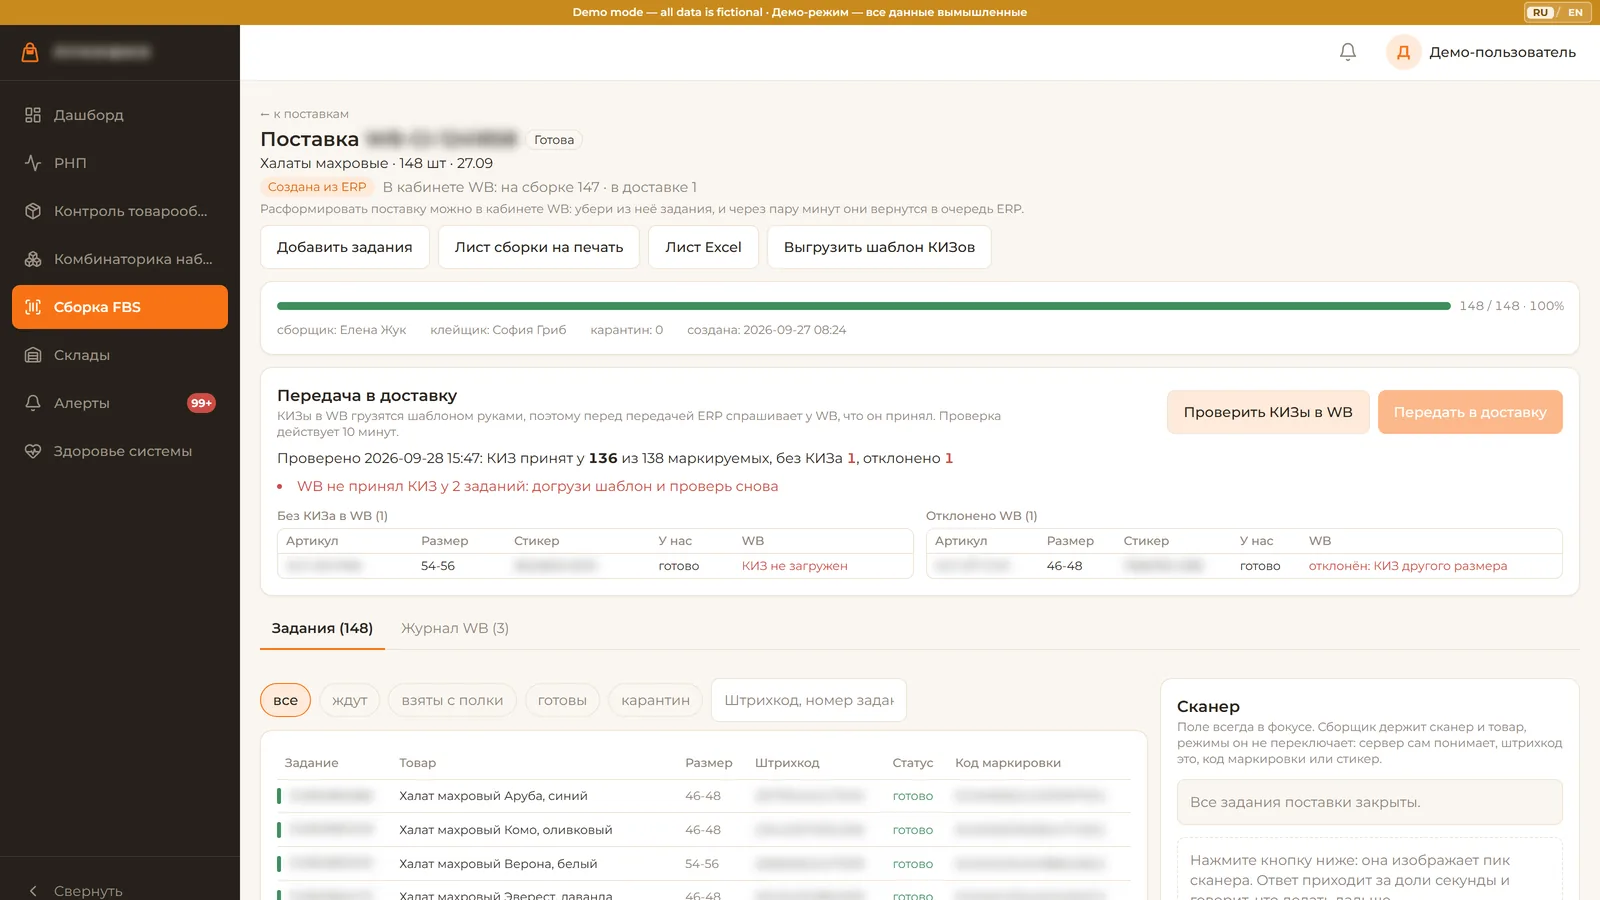Image resolution: width=1600 pixels, height=900 pixels.
Task: Click scanner field 'Все задания поставки закрыты.'
Action: [1370, 802]
